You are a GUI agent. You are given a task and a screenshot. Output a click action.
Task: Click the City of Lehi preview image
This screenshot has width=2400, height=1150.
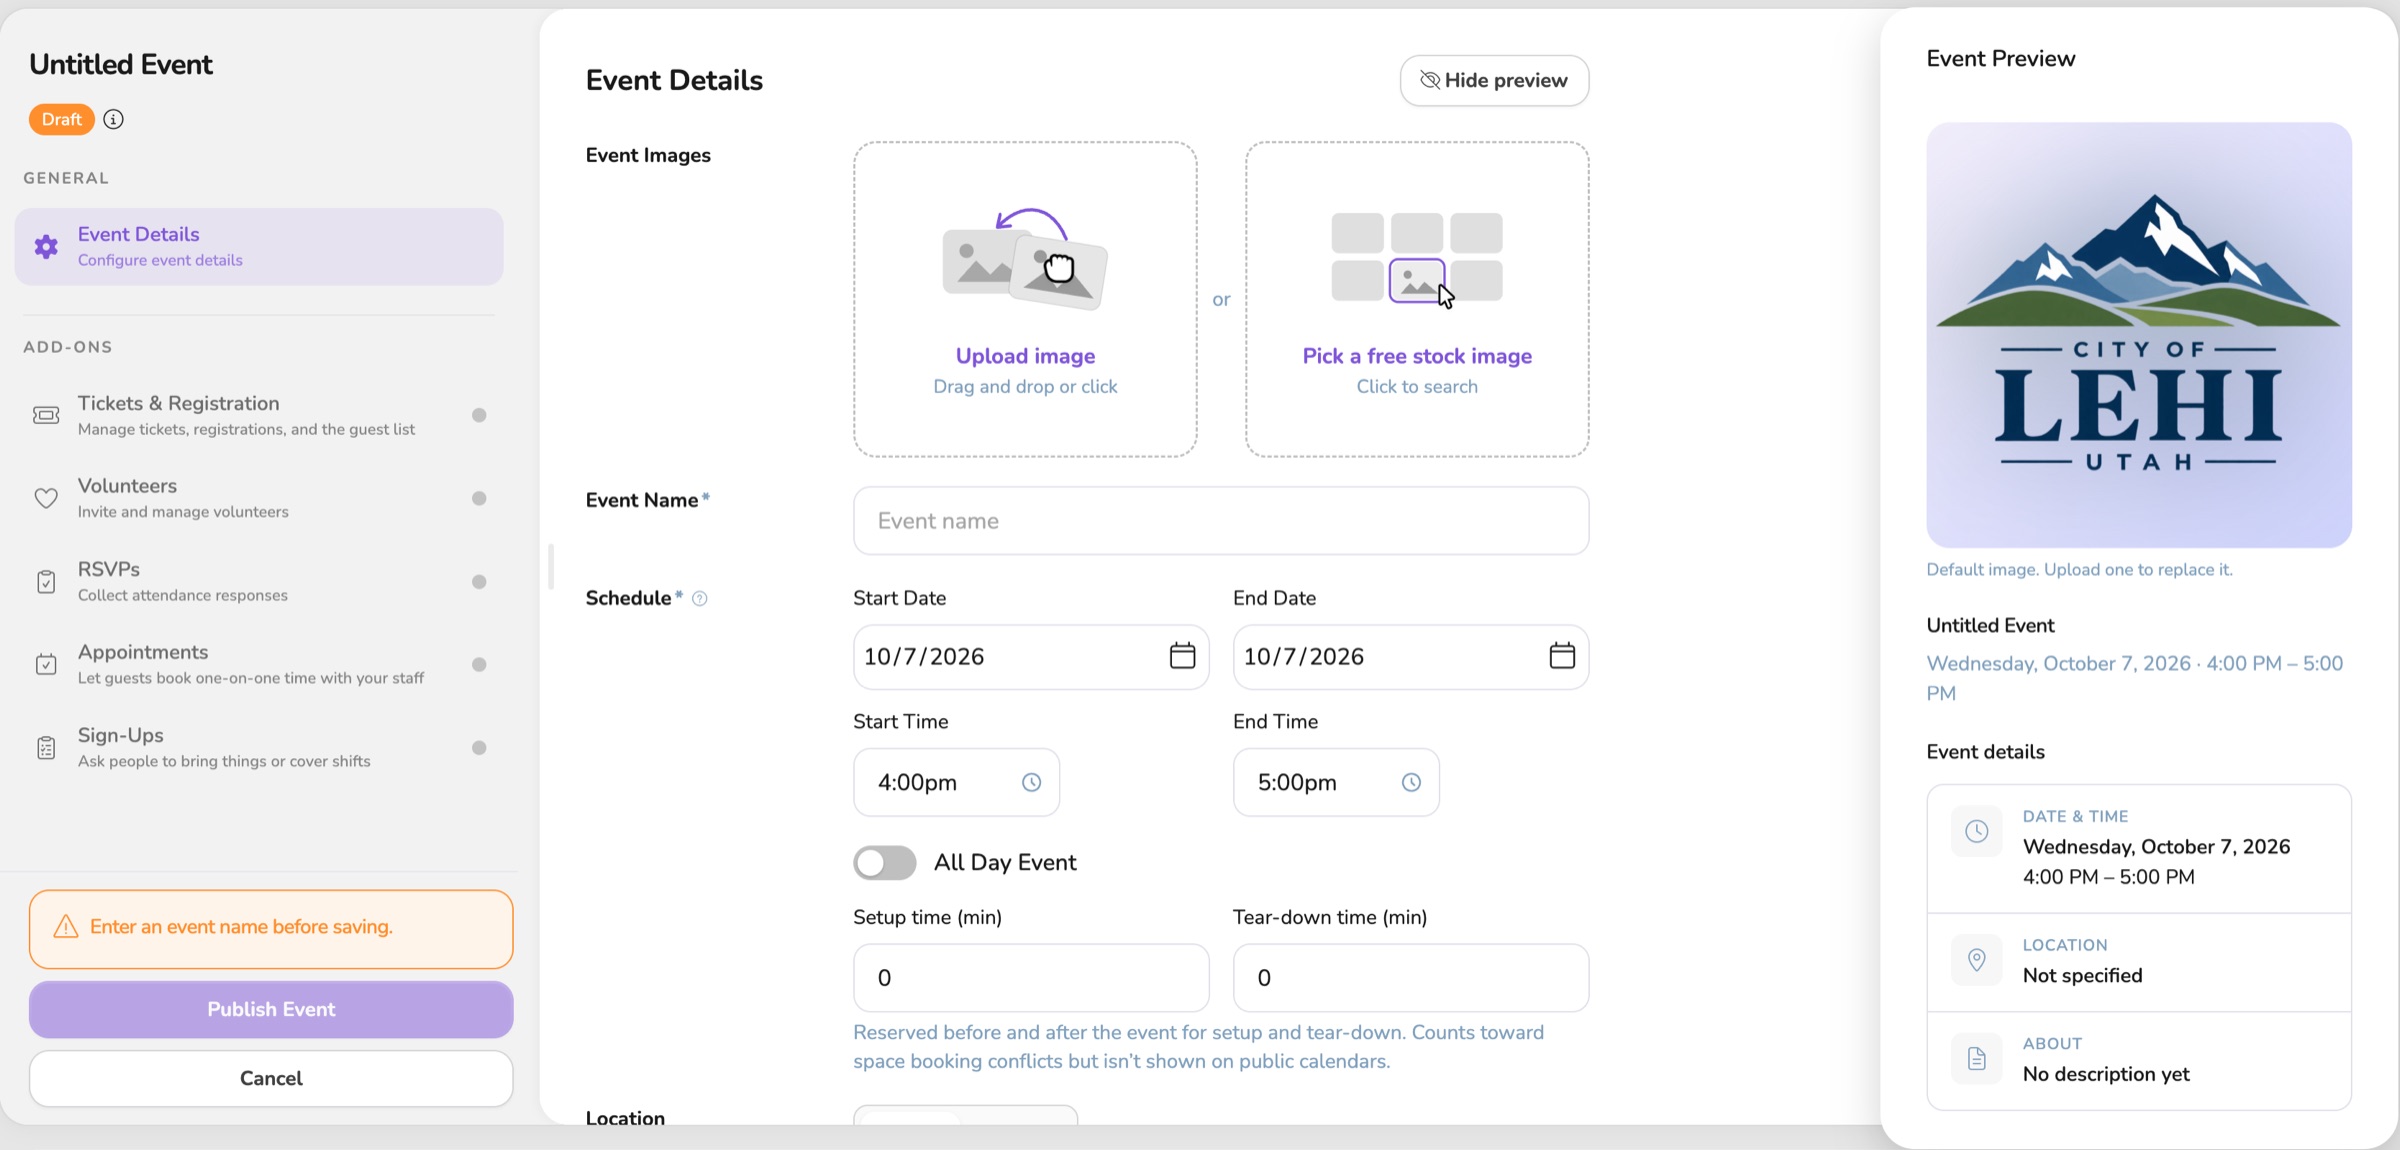pyautogui.click(x=2139, y=335)
